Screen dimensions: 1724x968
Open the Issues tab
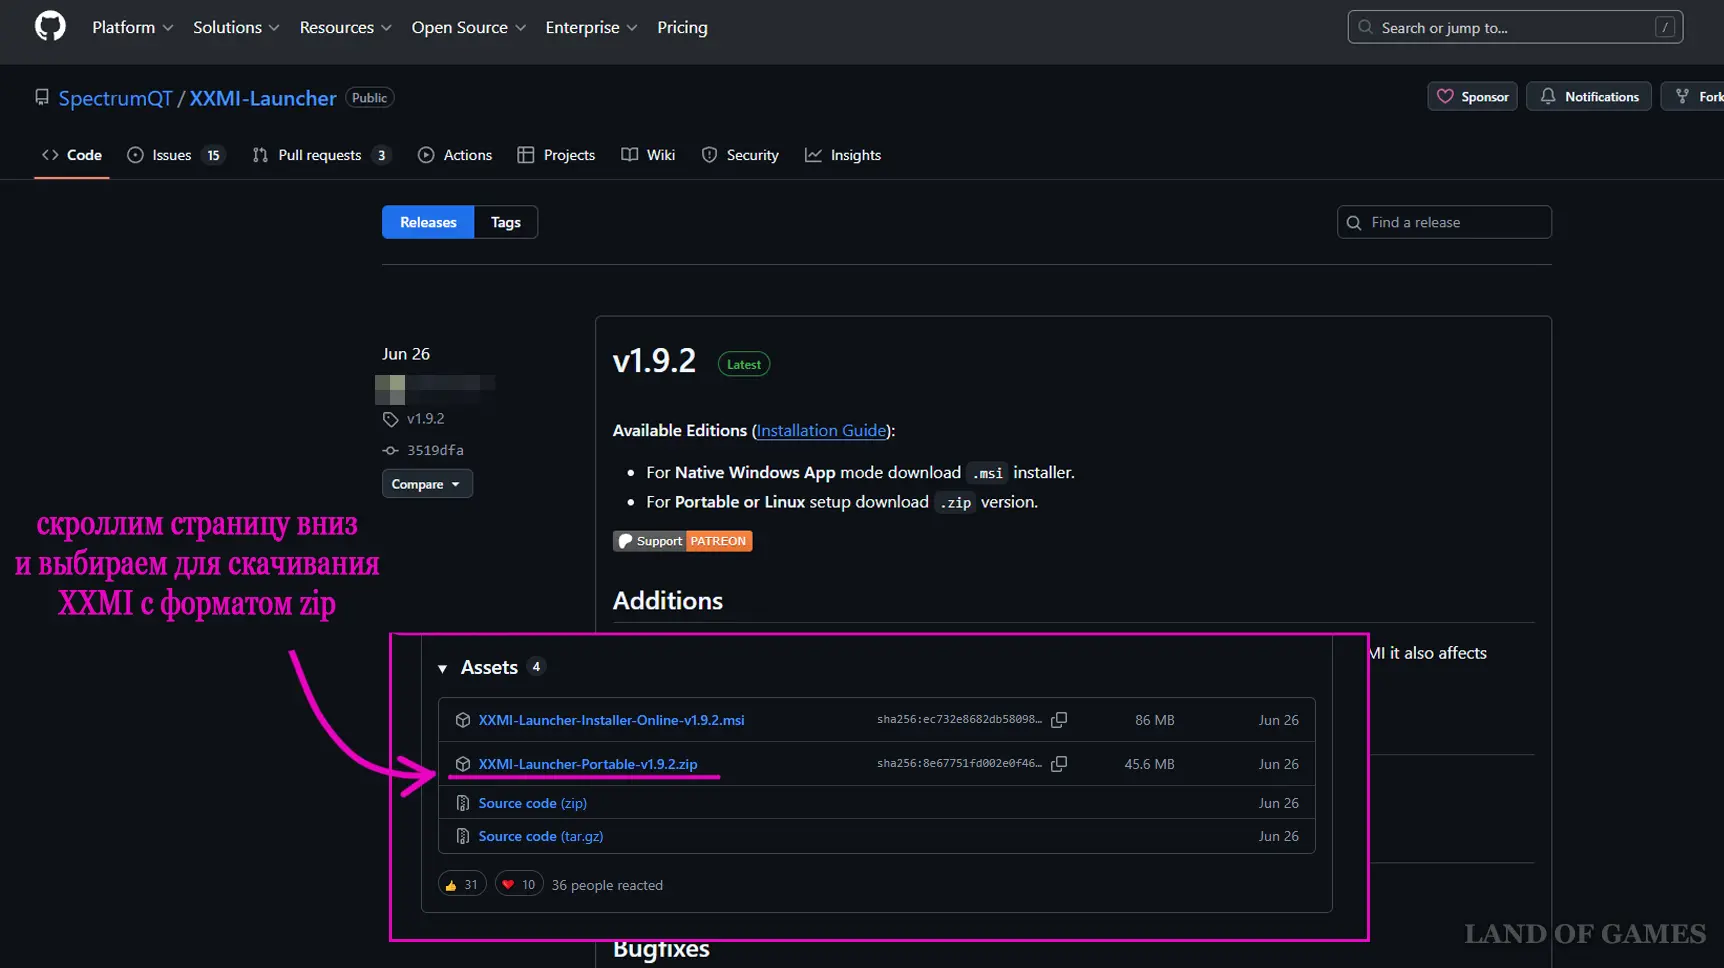pos(174,155)
